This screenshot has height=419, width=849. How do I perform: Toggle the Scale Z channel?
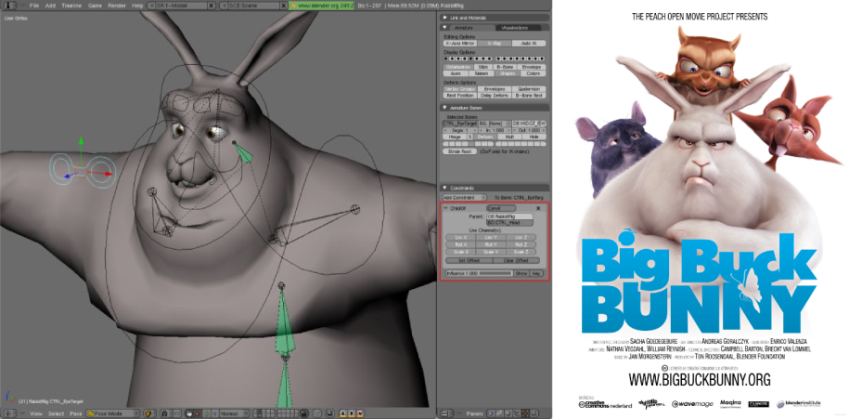(521, 252)
